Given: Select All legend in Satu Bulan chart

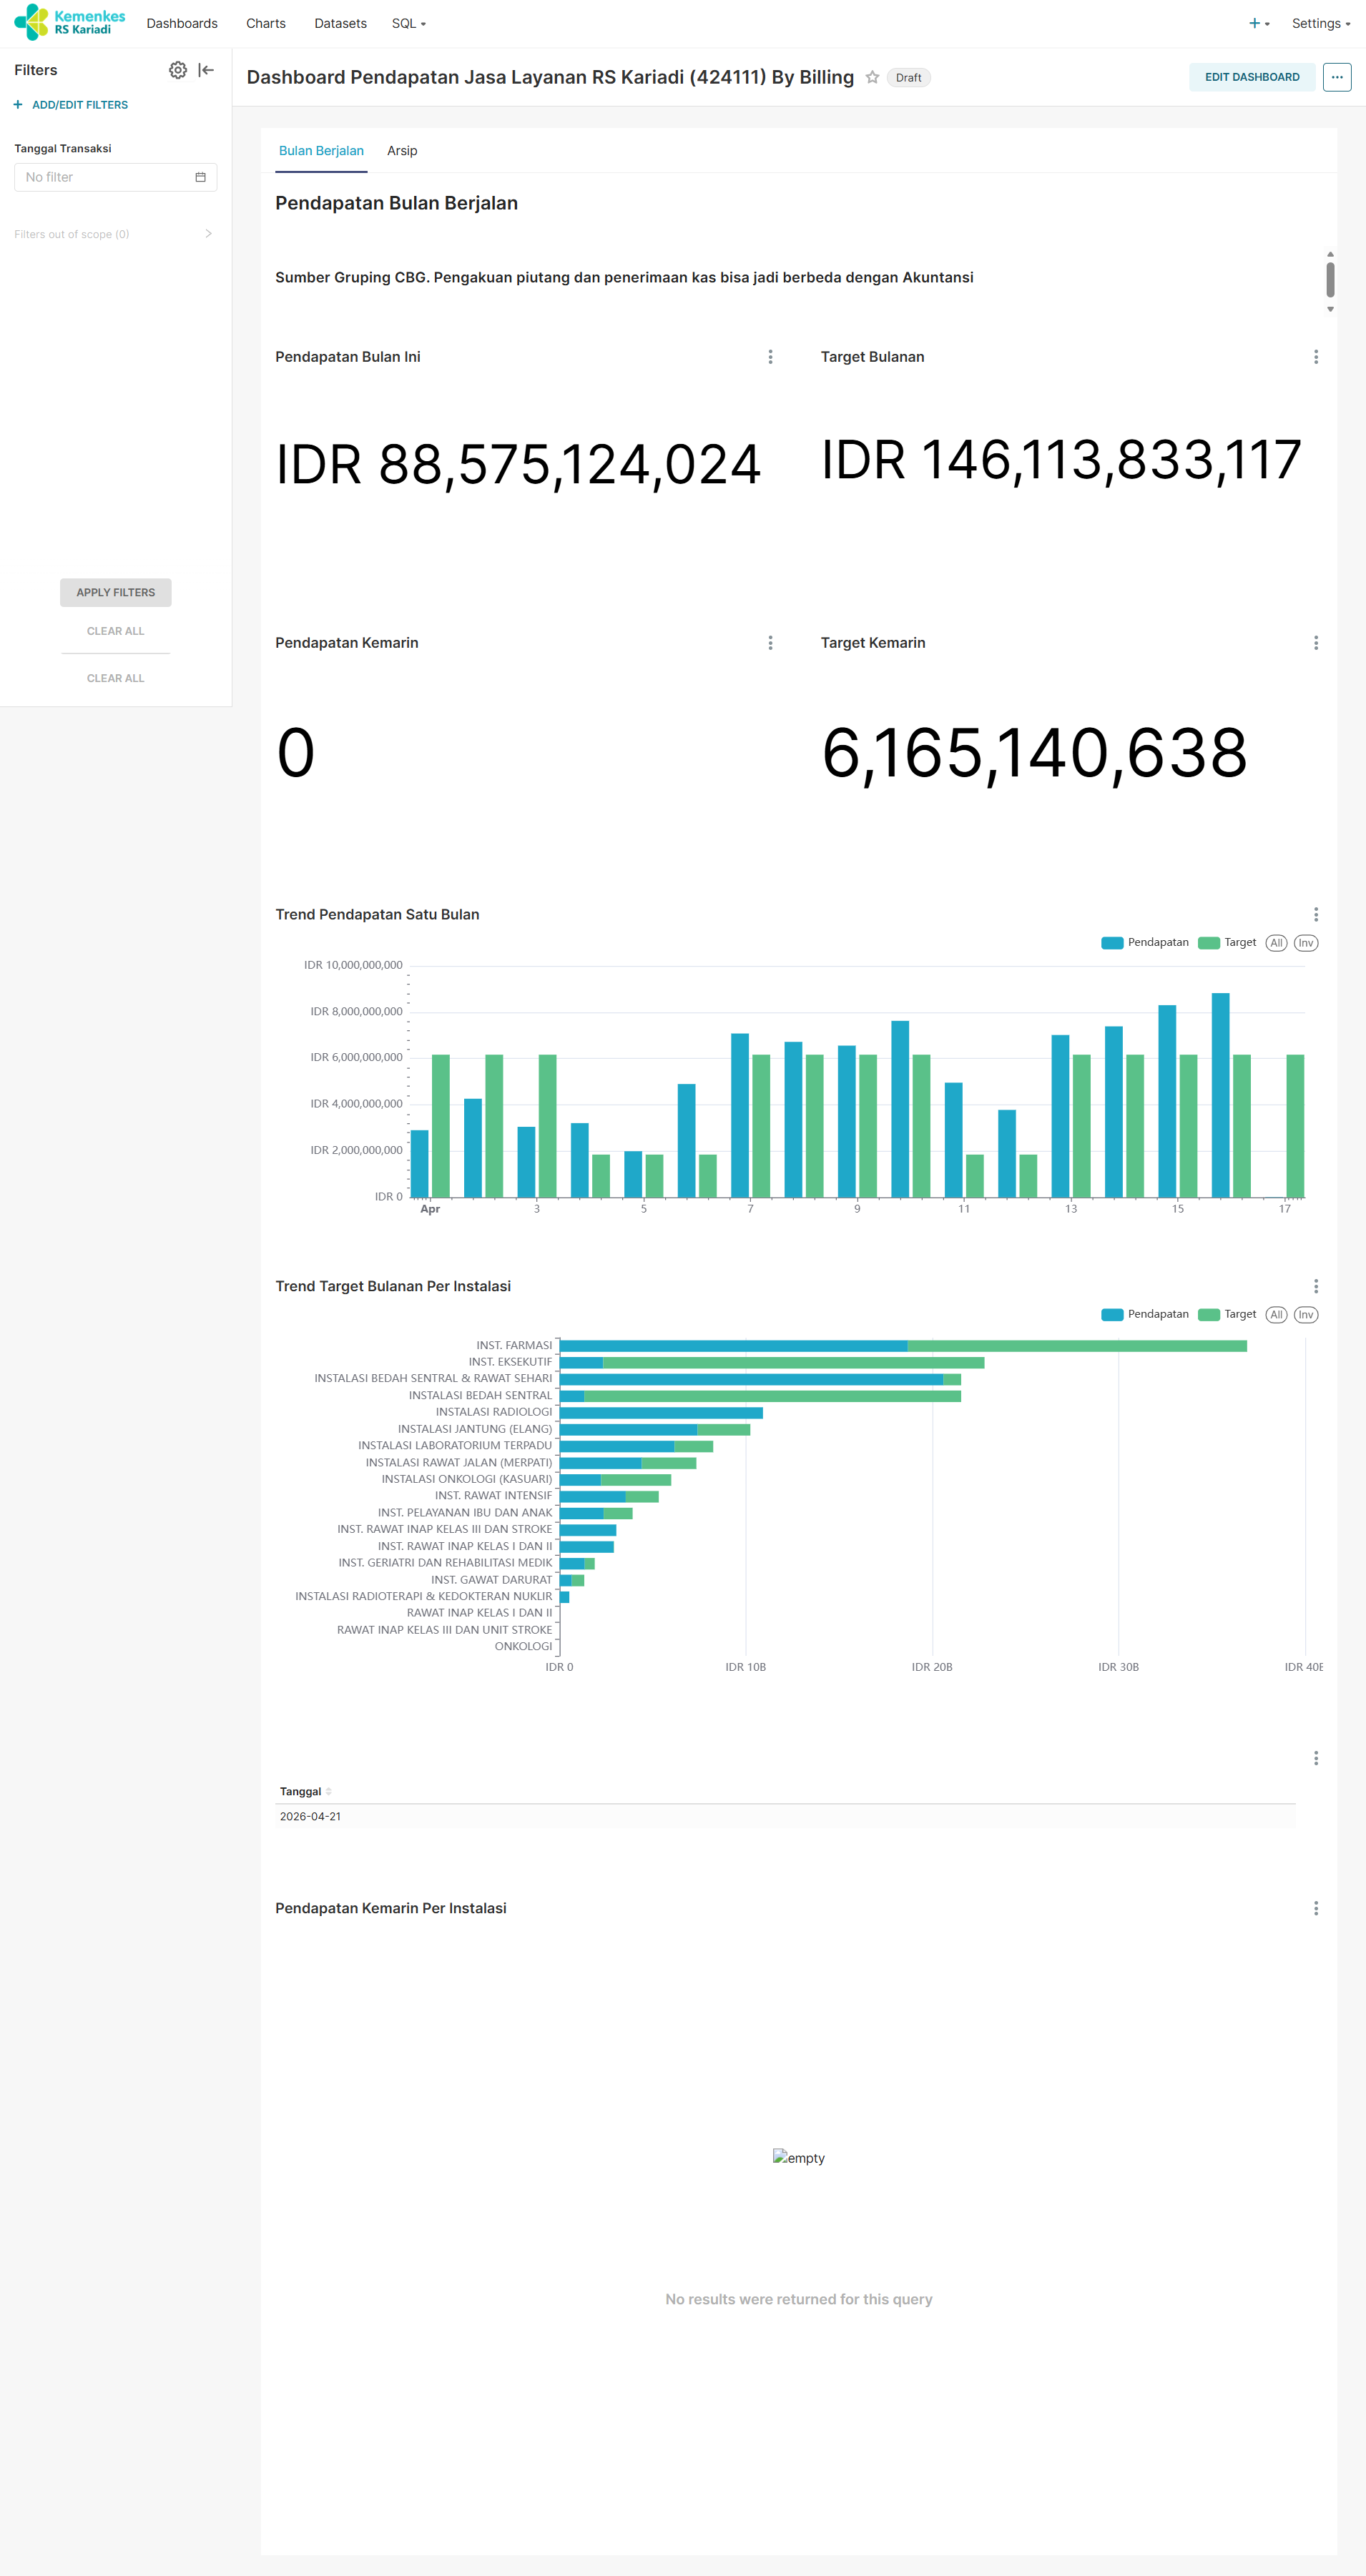Looking at the screenshot, I should tap(1276, 943).
